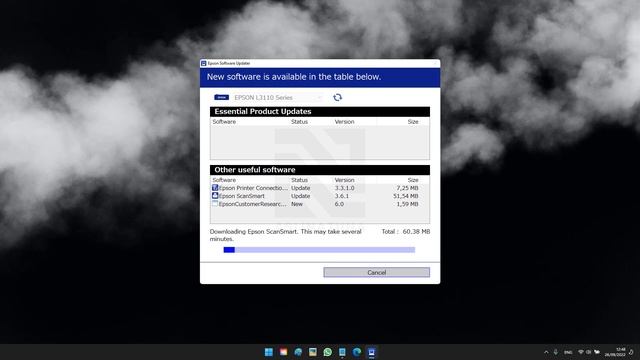Open the taskbar clock and date
This screenshot has width=640, height=360.
pos(615,352)
